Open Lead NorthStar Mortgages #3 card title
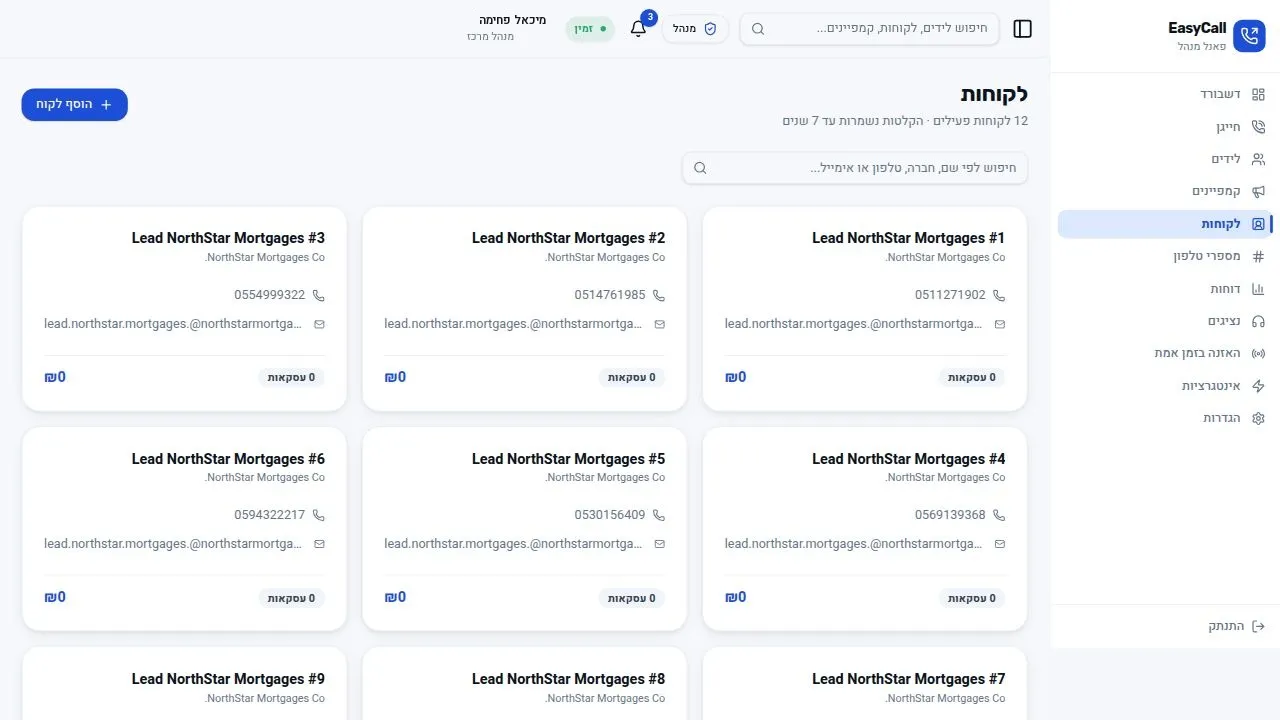 click(228, 238)
